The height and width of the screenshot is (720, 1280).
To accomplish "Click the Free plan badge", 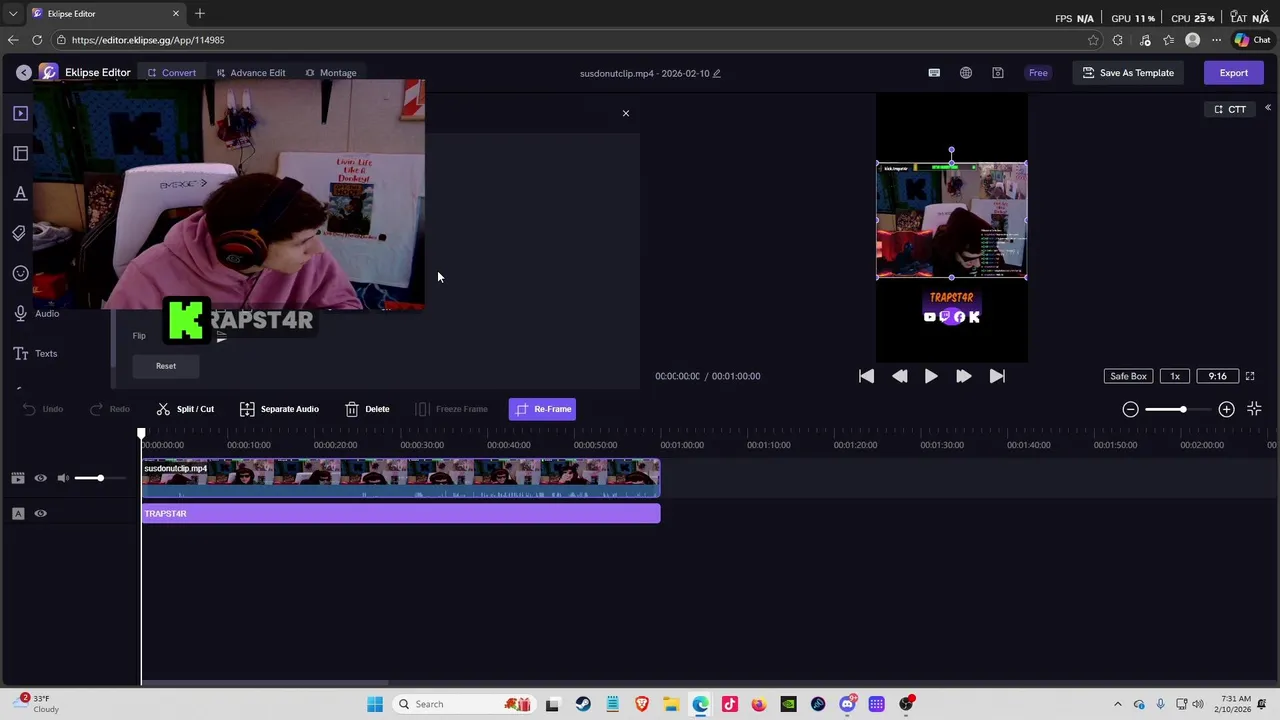I will click(x=1038, y=72).
